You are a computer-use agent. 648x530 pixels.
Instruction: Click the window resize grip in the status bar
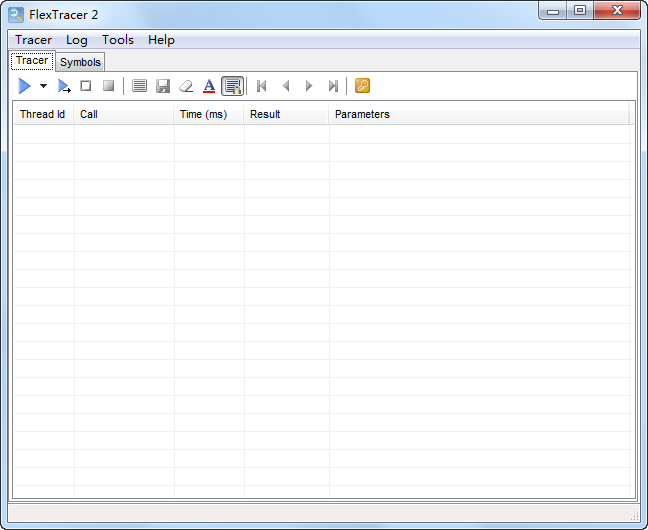coord(635,516)
